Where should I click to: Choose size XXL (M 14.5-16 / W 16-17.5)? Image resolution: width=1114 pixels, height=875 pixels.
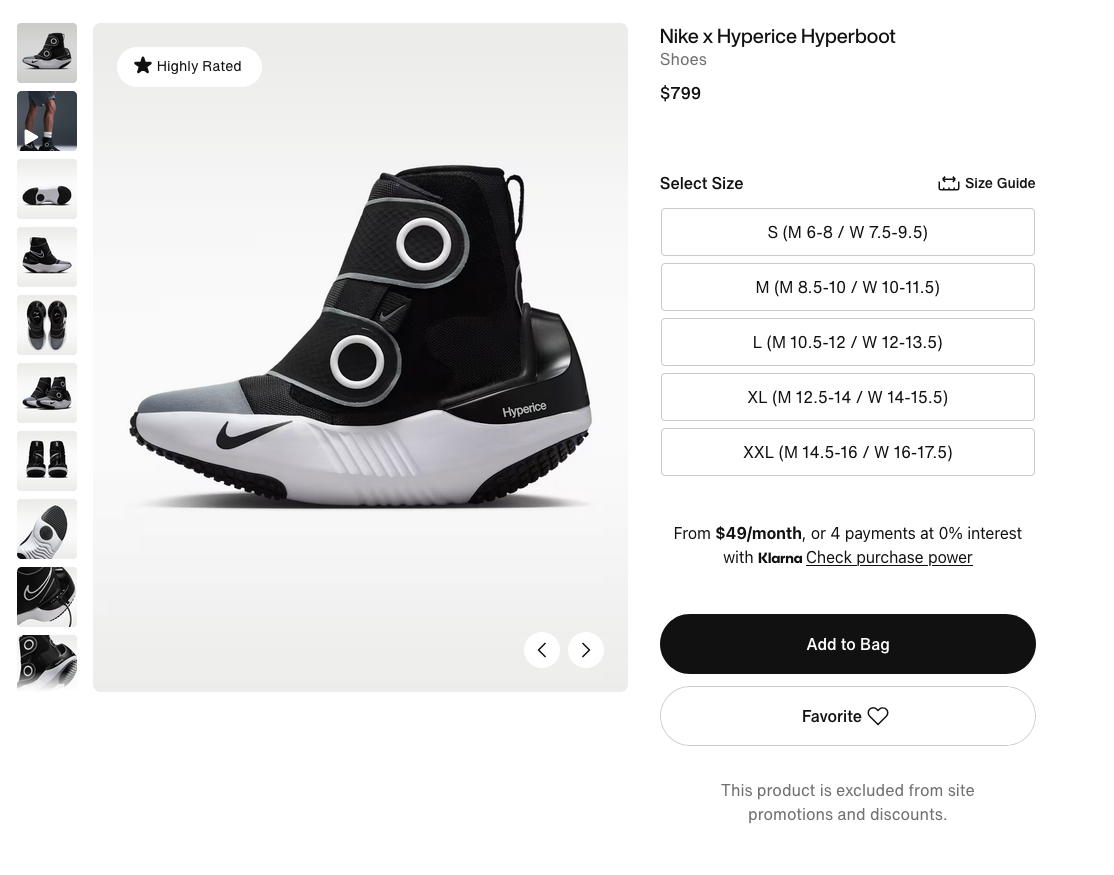[847, 452]
